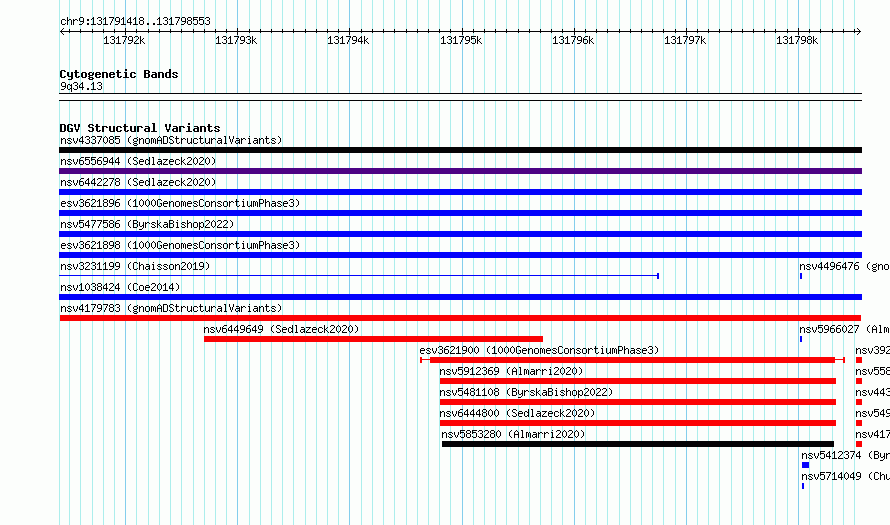Click the blue bar under esv3621898

pyautogui.click(x=460, y=255)
